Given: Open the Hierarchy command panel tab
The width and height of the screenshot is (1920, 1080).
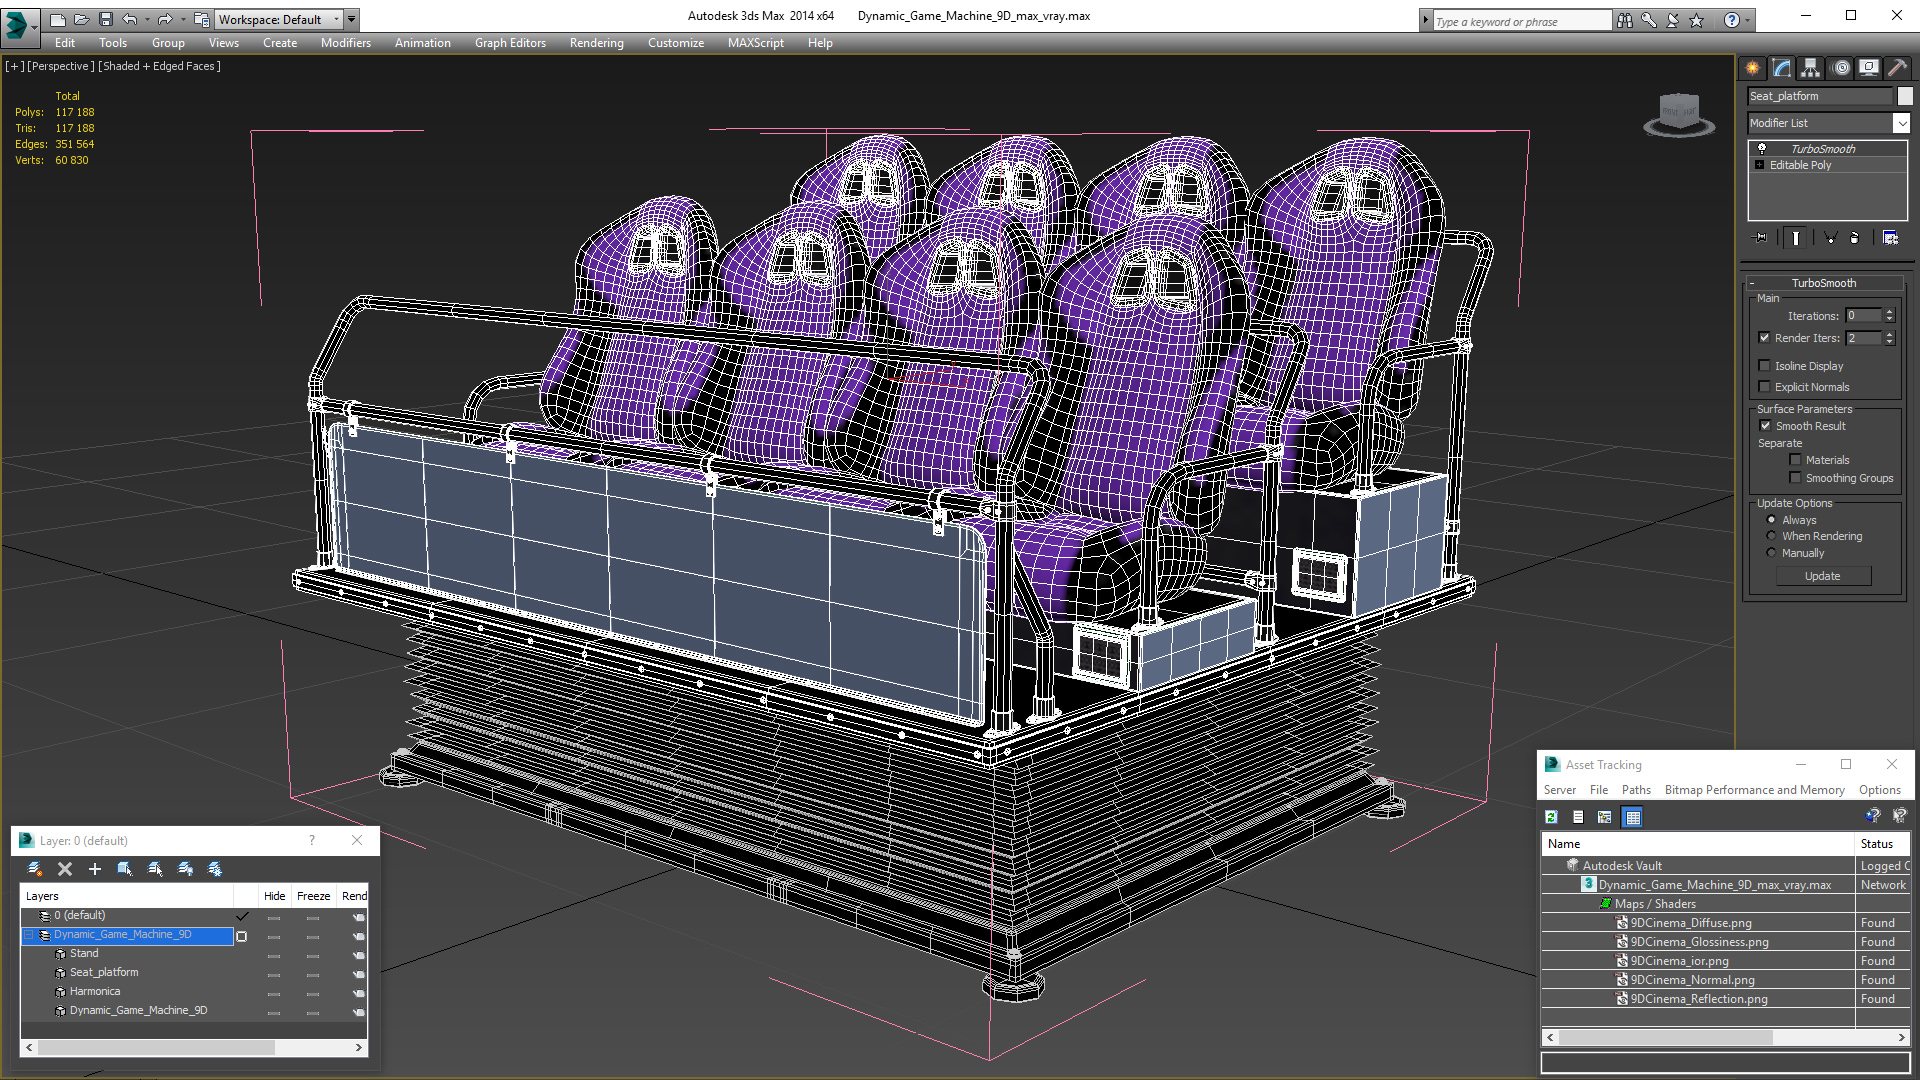Looking at the screenshot, I should pyautogui.click(x=1811, y=68).
